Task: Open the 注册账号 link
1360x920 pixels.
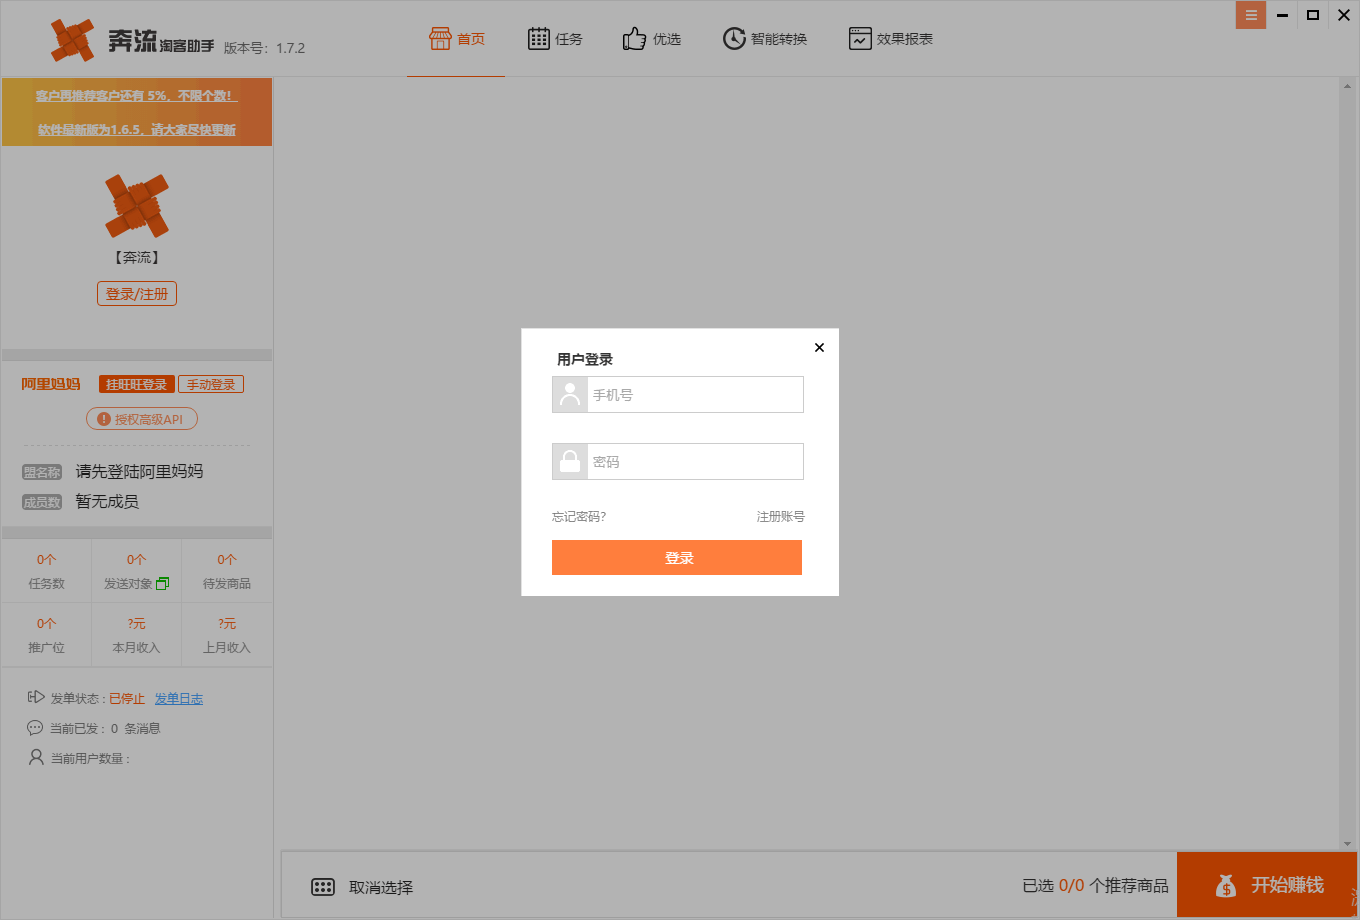Action: (x=780, y=517)
